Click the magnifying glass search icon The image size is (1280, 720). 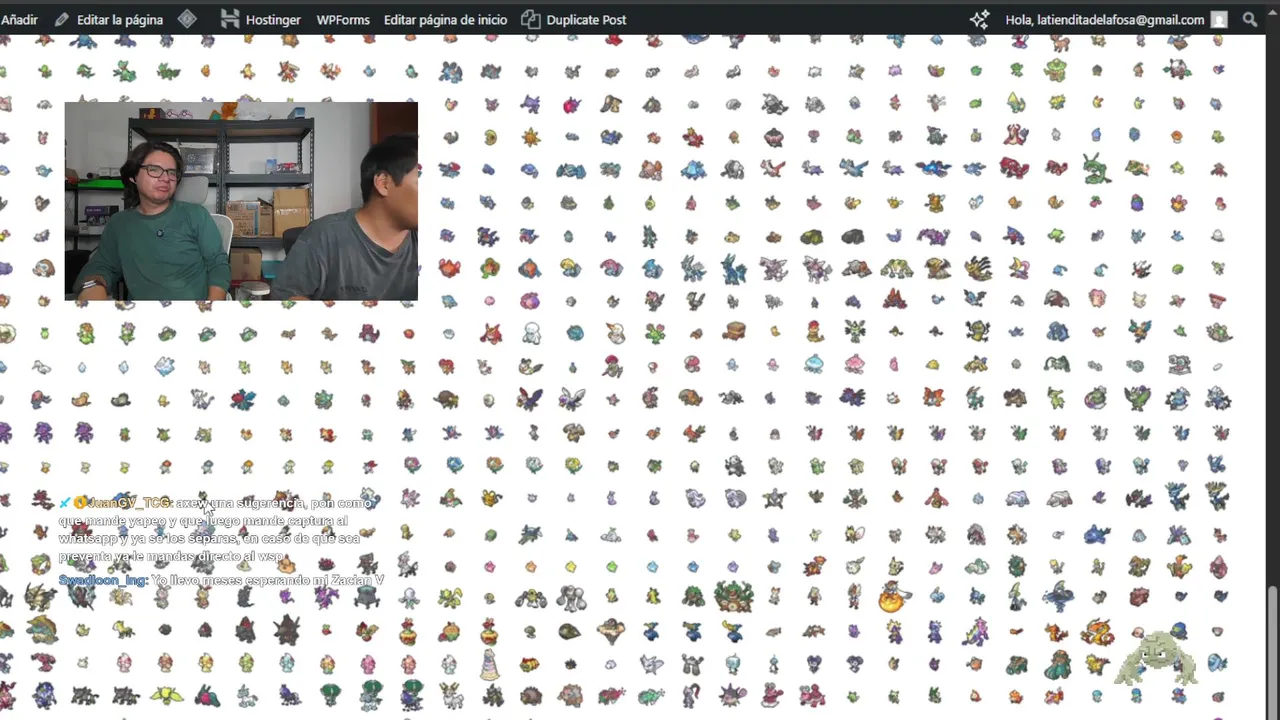(1250, 19)
